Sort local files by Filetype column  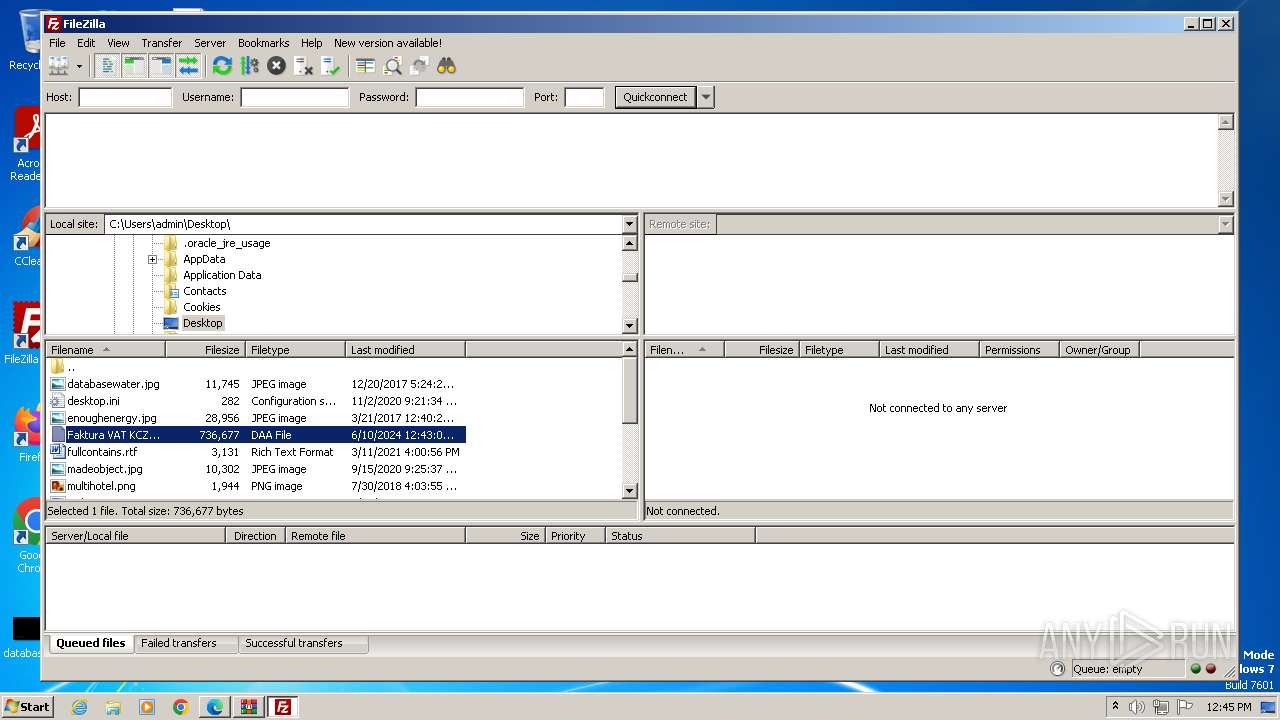pyautogui.click(x=295, y=350)
